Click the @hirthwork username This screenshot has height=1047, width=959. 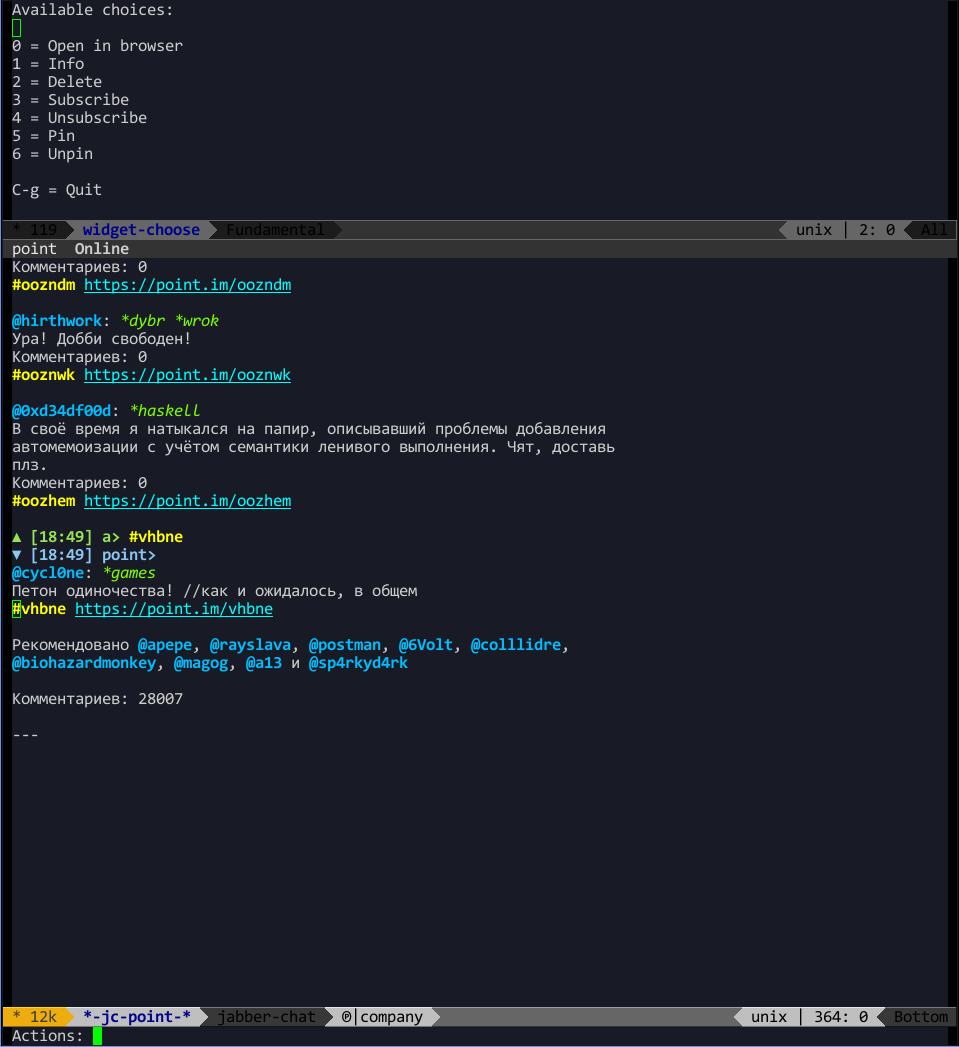[57, 321]
